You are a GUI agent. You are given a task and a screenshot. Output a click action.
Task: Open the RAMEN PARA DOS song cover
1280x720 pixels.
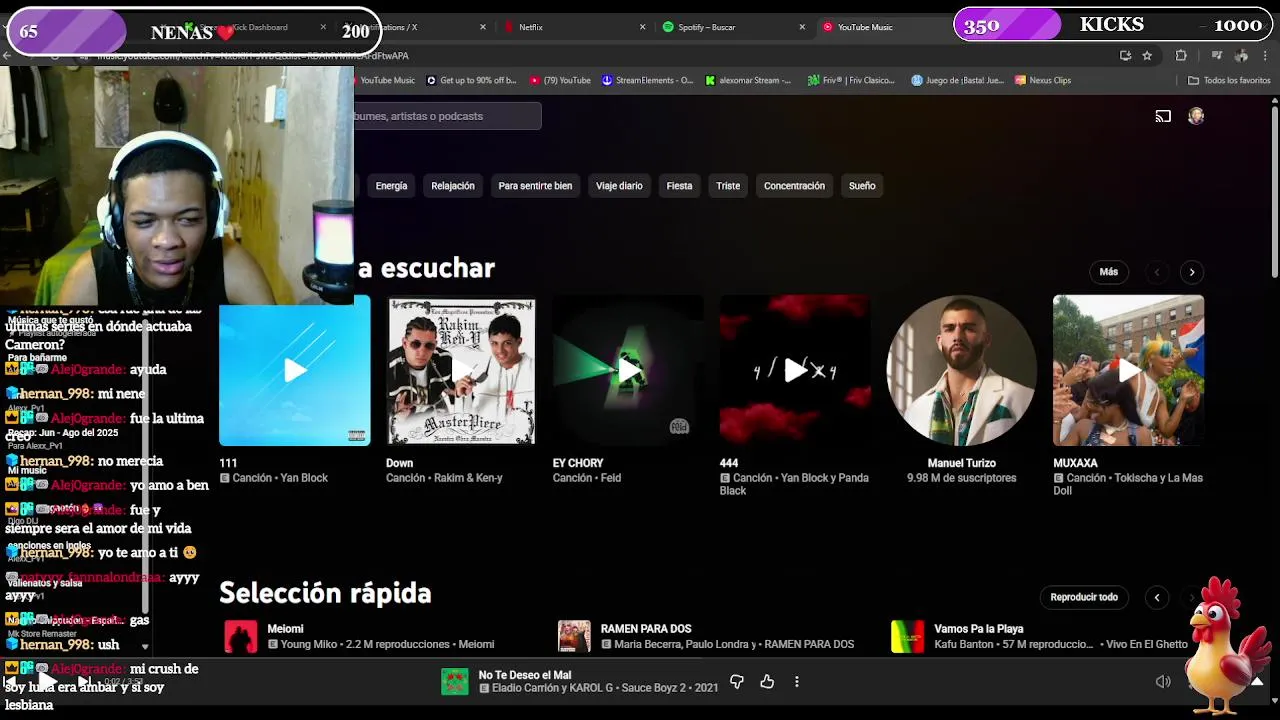click(574, 637)
